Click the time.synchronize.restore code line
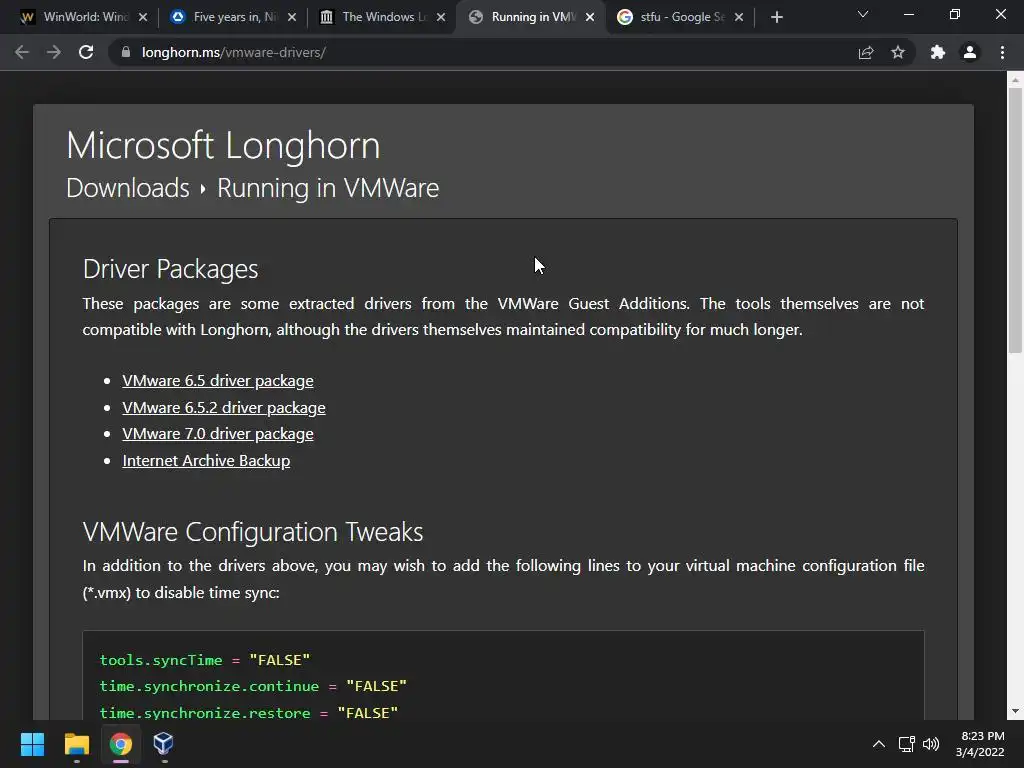1024x768 pixels. (x=249, y=713)
